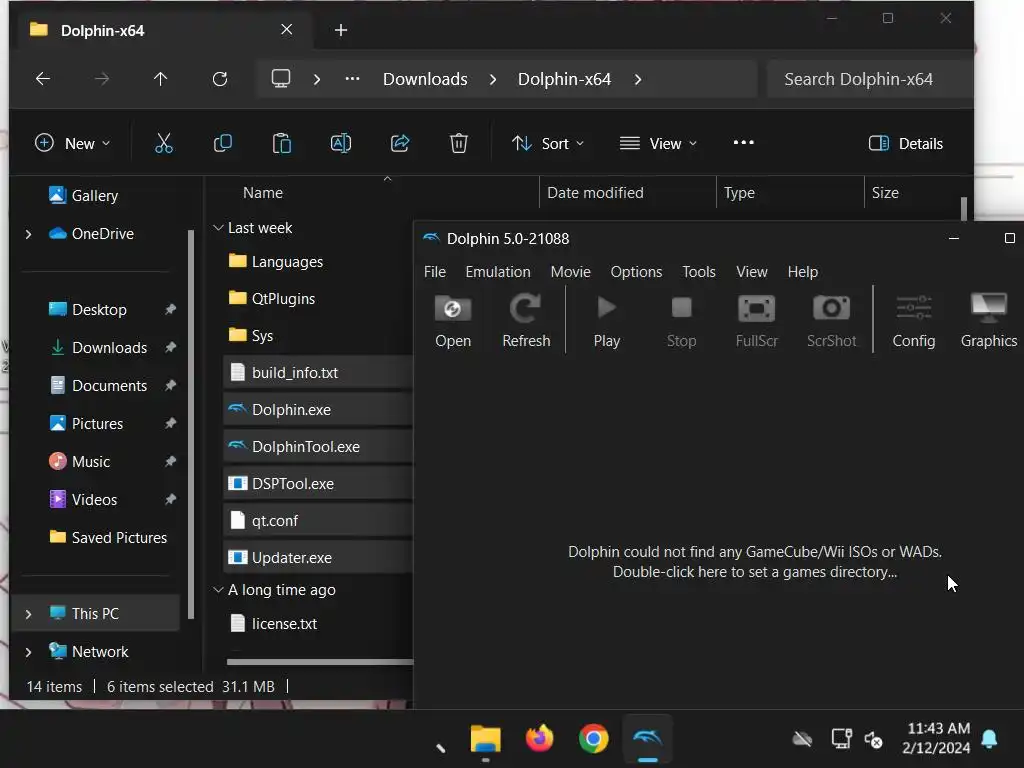The height and width of the screenshot is (768, 1024).
Task: Expand the chevron after Dolphin-x64 breadcrumb
Action: pos(637,79)
